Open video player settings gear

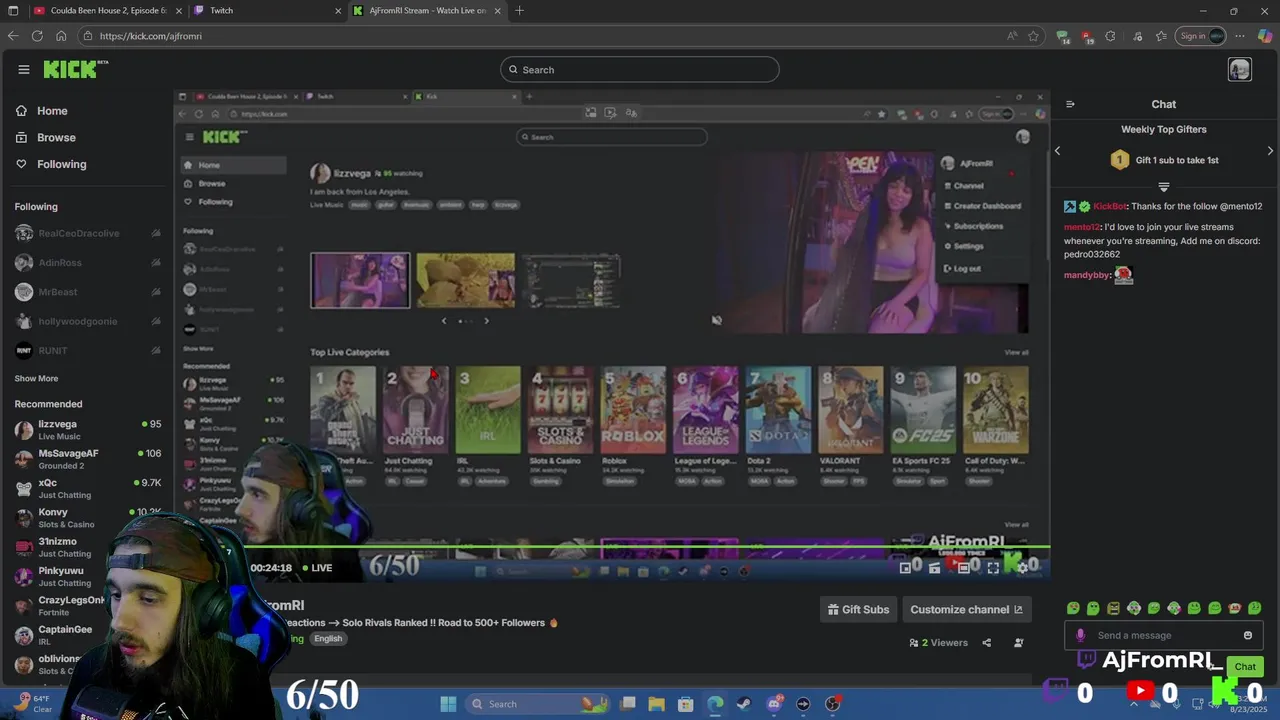coord(1022,567)
